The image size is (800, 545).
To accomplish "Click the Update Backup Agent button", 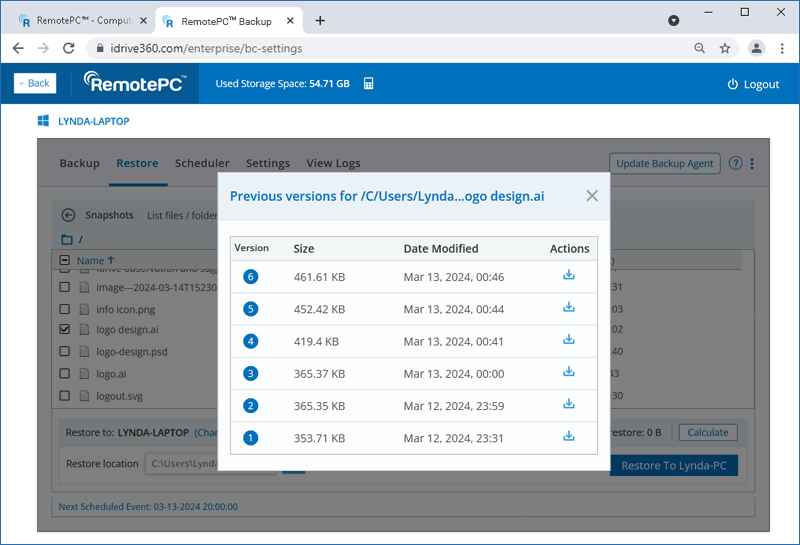I will 664,164.
